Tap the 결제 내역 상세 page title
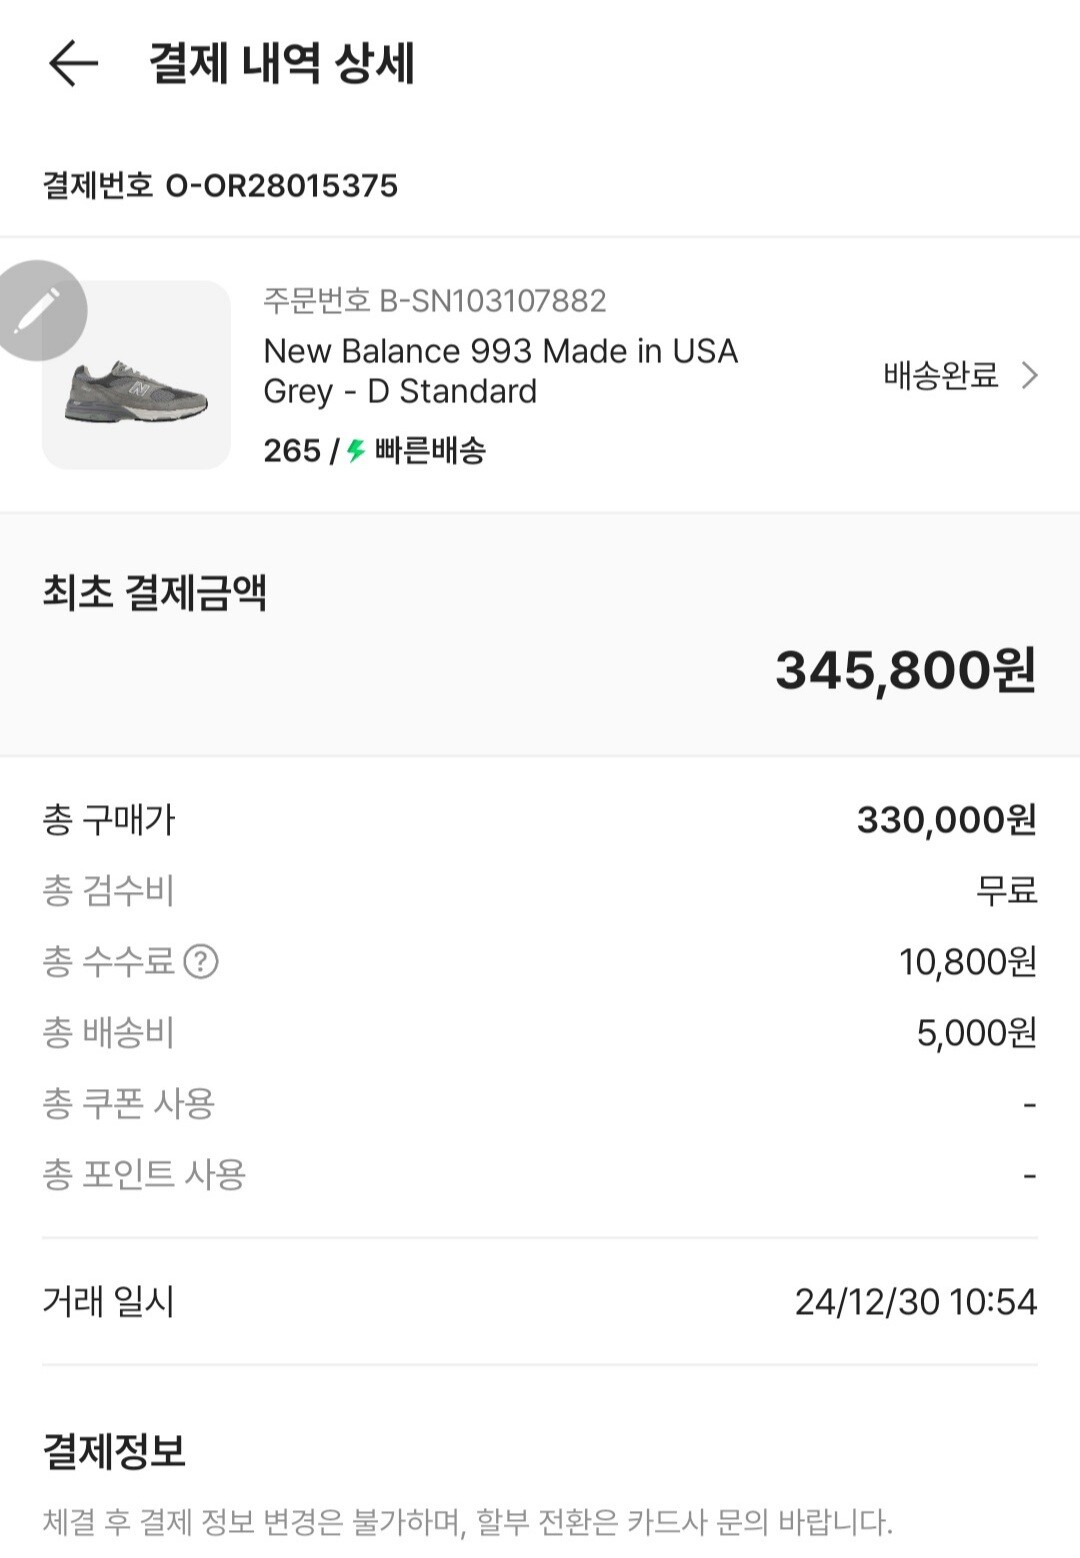The height and width of the screenshot is (1558, 1080). (281, 64)
